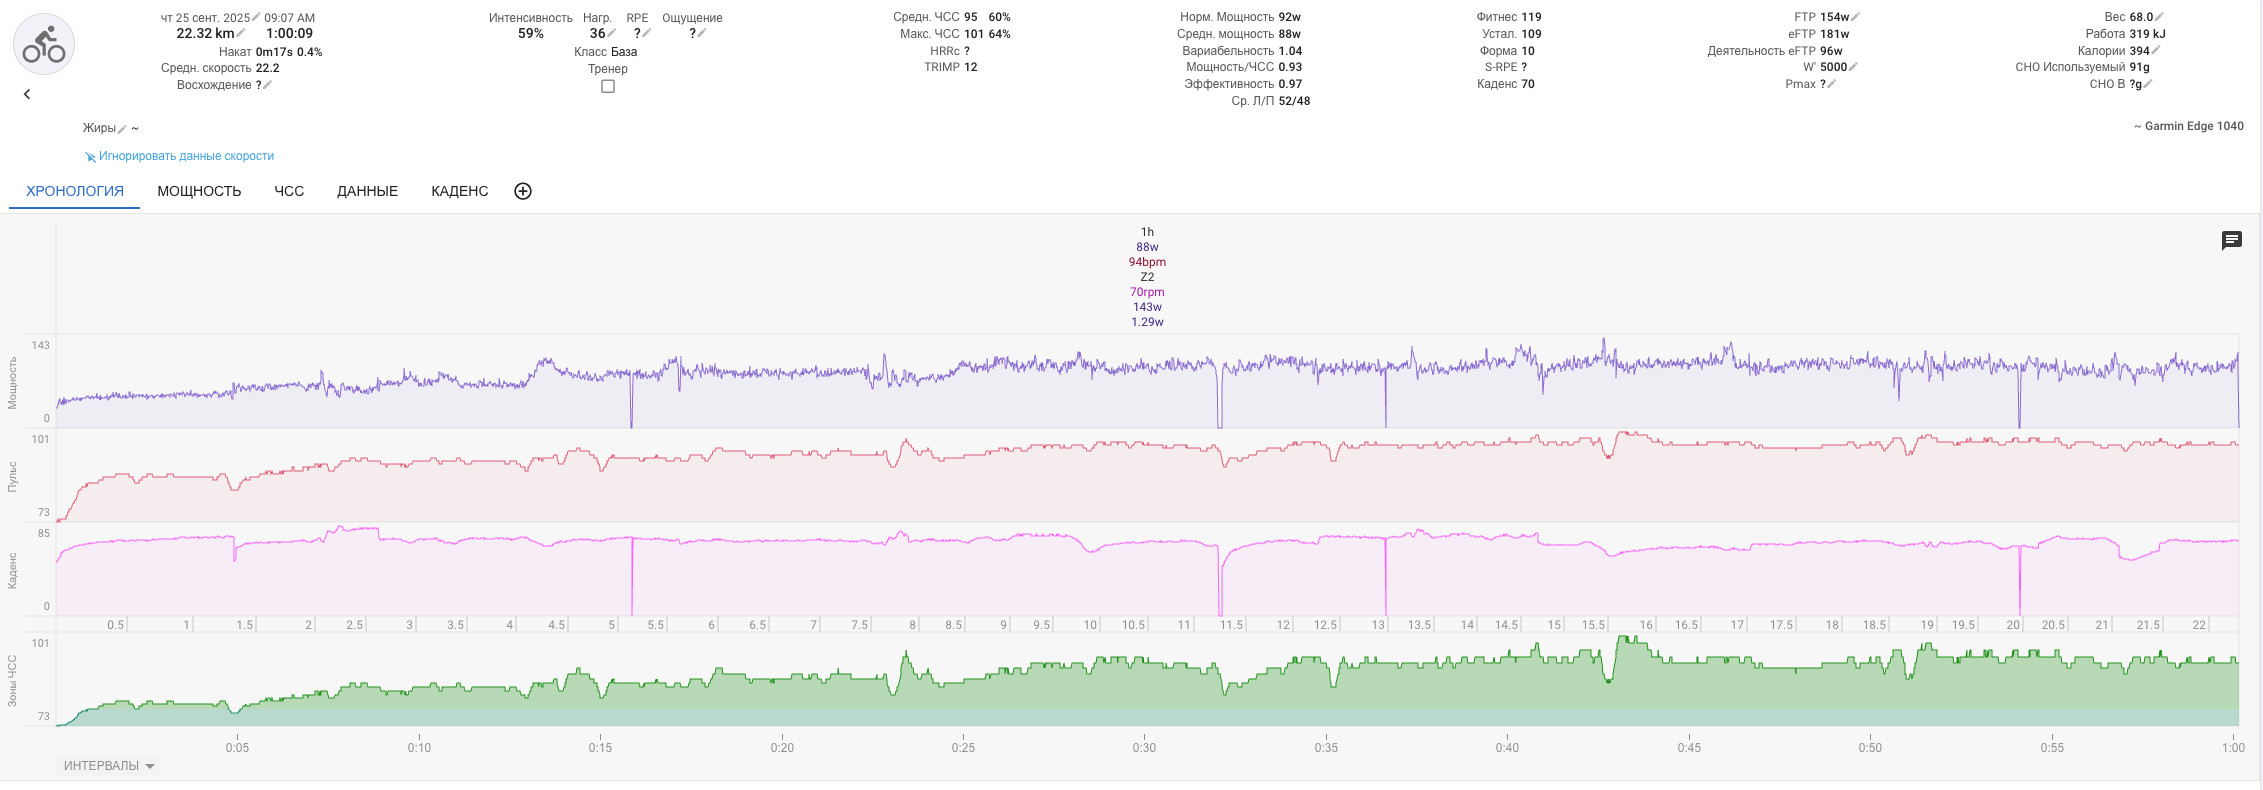Edit W' 5000 value pencil icon

tap(1853, 67)
